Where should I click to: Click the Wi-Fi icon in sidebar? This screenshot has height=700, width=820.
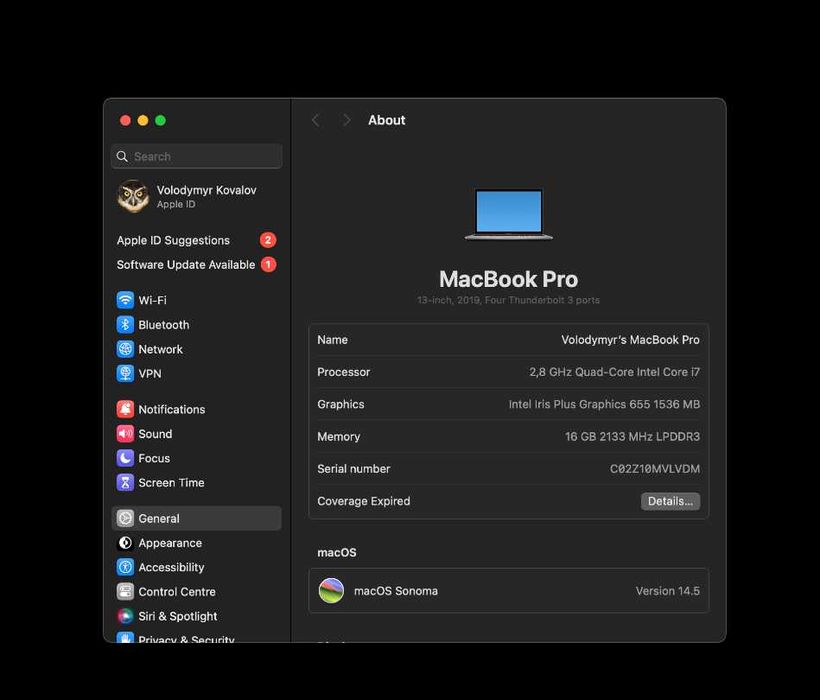coord(125,300)
